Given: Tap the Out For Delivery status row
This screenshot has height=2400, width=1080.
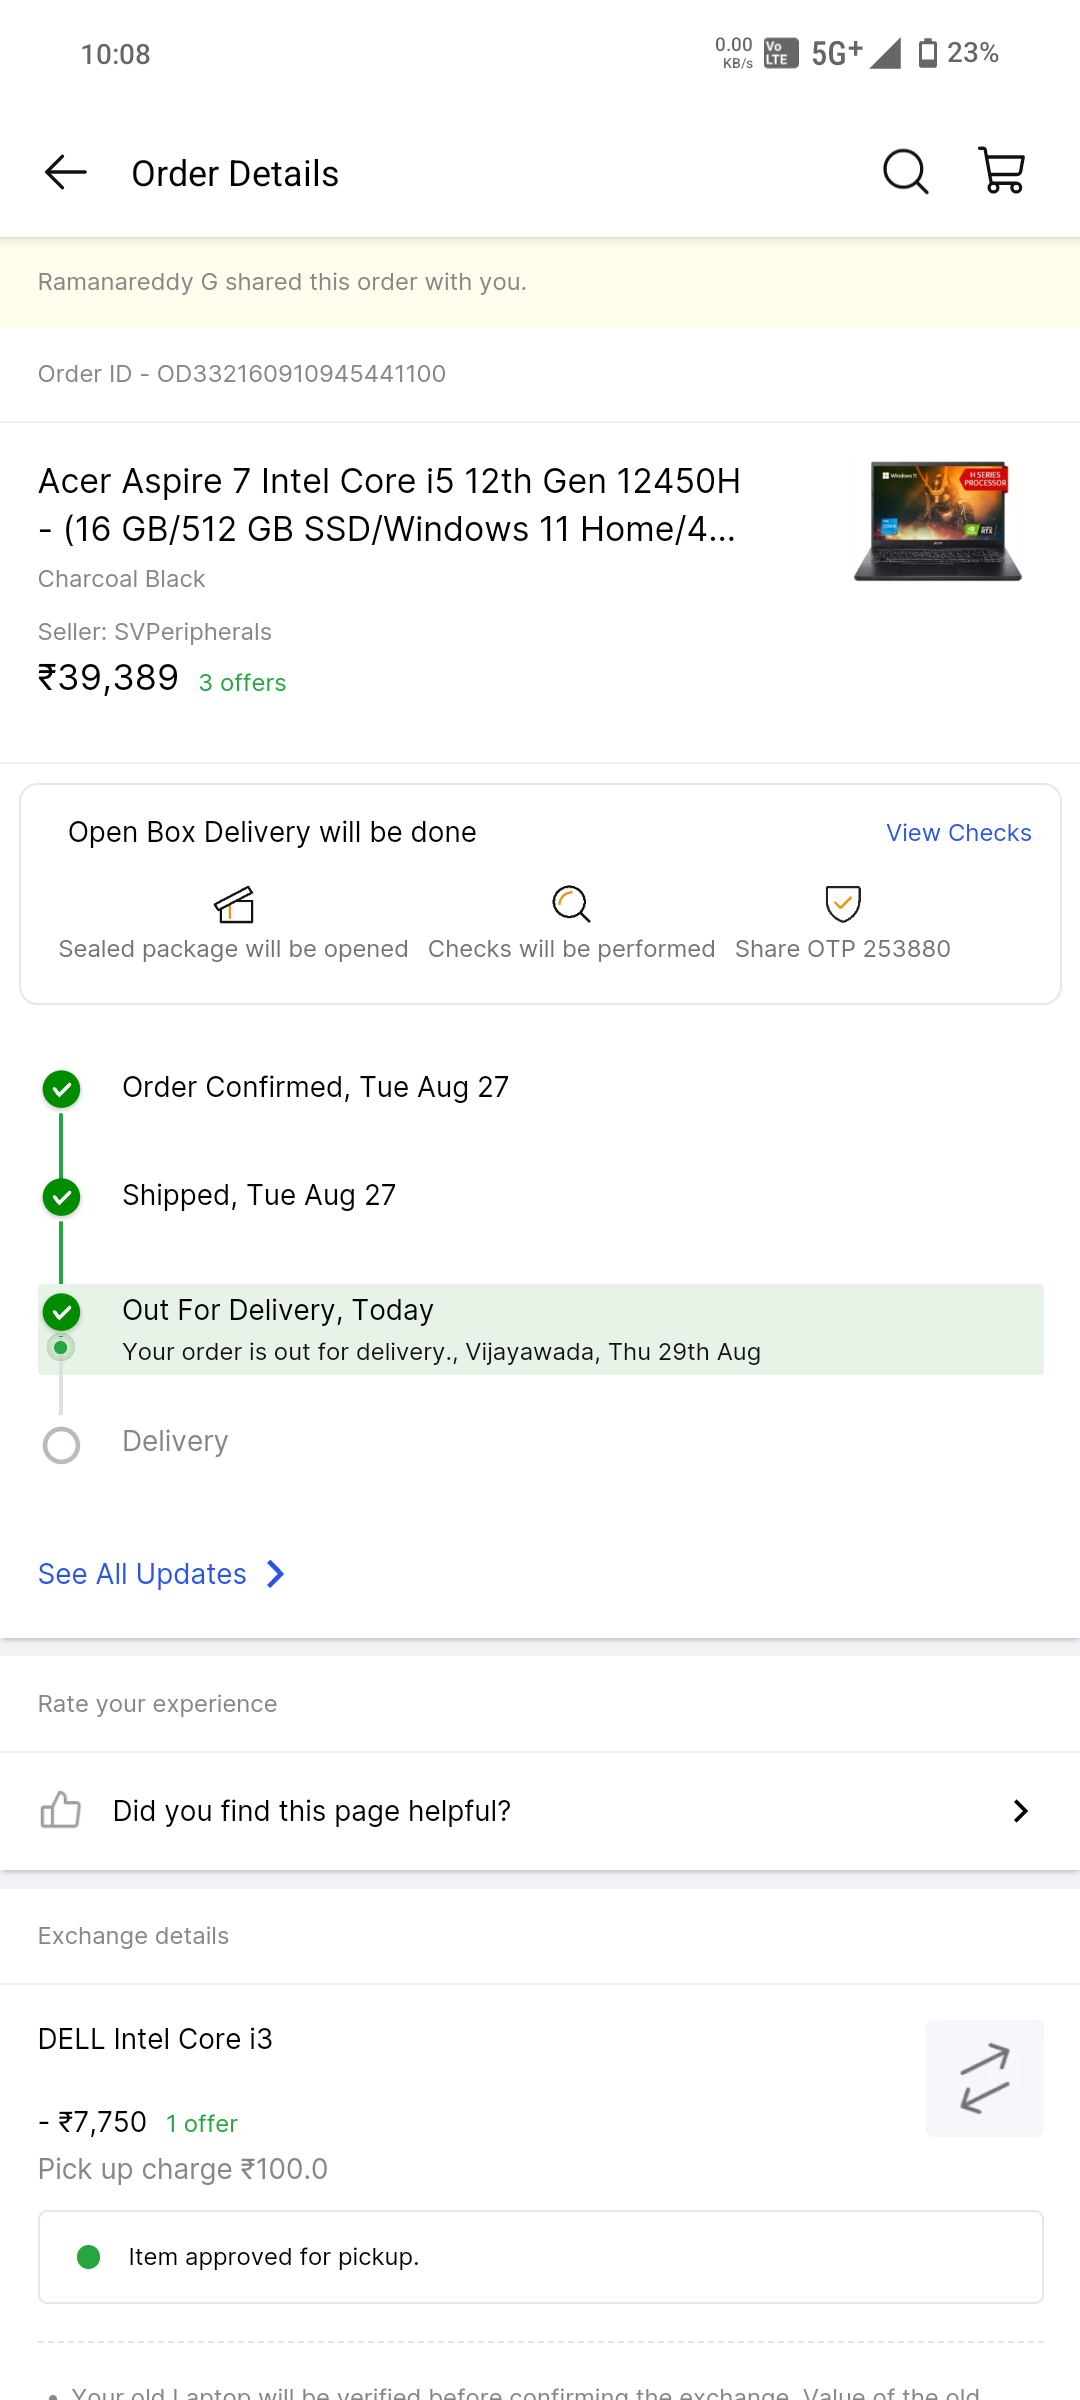Looking at the screenshot, I should (540, 1329).
